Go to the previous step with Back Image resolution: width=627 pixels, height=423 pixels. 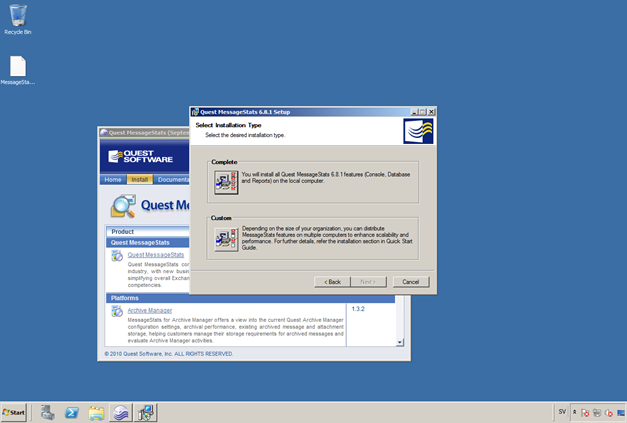[x=332, y=282]
